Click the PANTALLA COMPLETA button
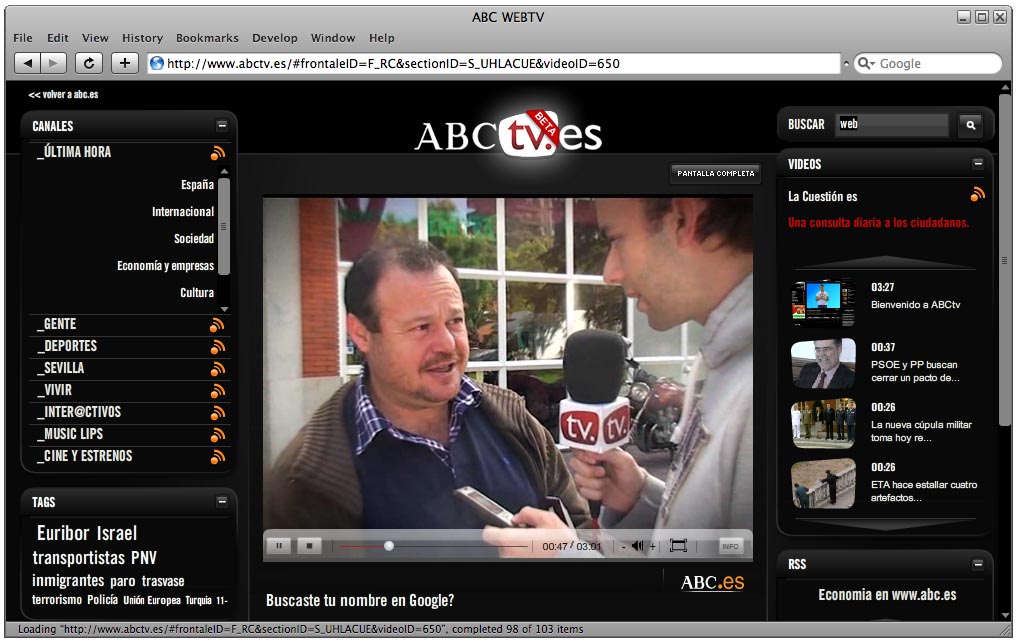1016x642 pixels. [x=715, y=174]
